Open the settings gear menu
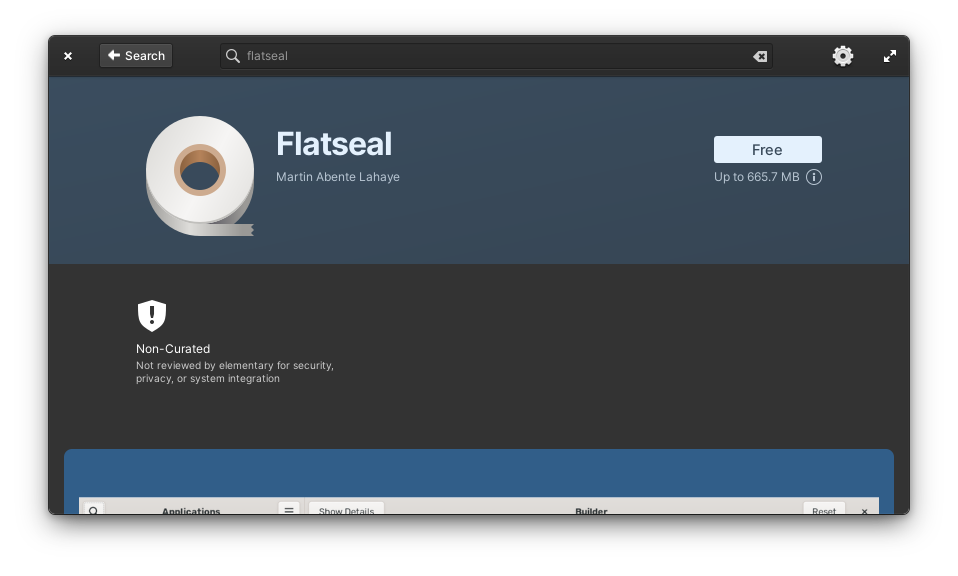Screen dimensions: 958x576 pyautogui.click(x=843, y=56)
